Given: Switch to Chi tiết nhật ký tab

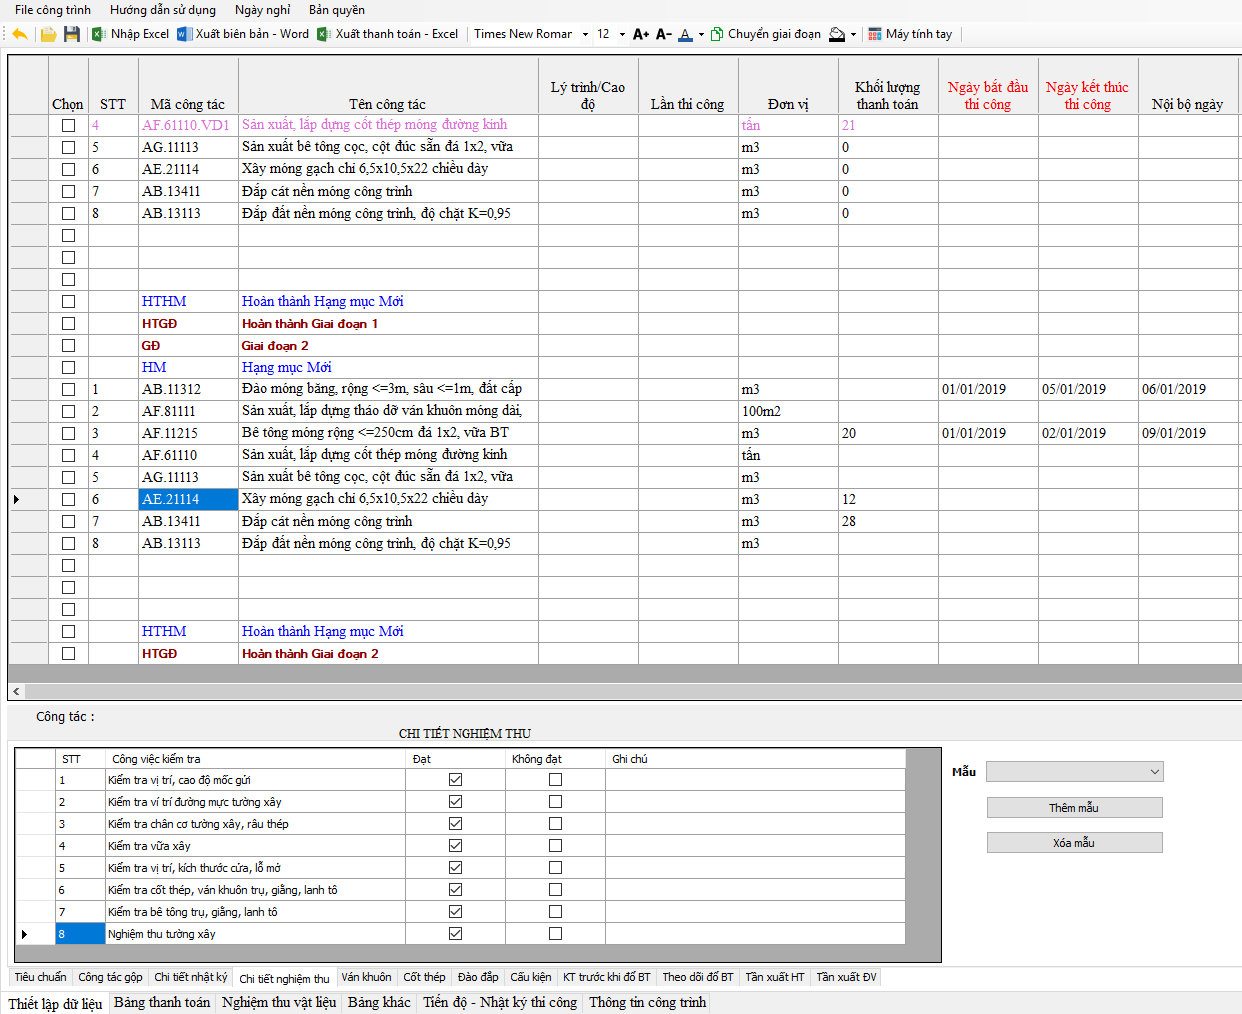Looking at the screenshot, I should 190,977.
